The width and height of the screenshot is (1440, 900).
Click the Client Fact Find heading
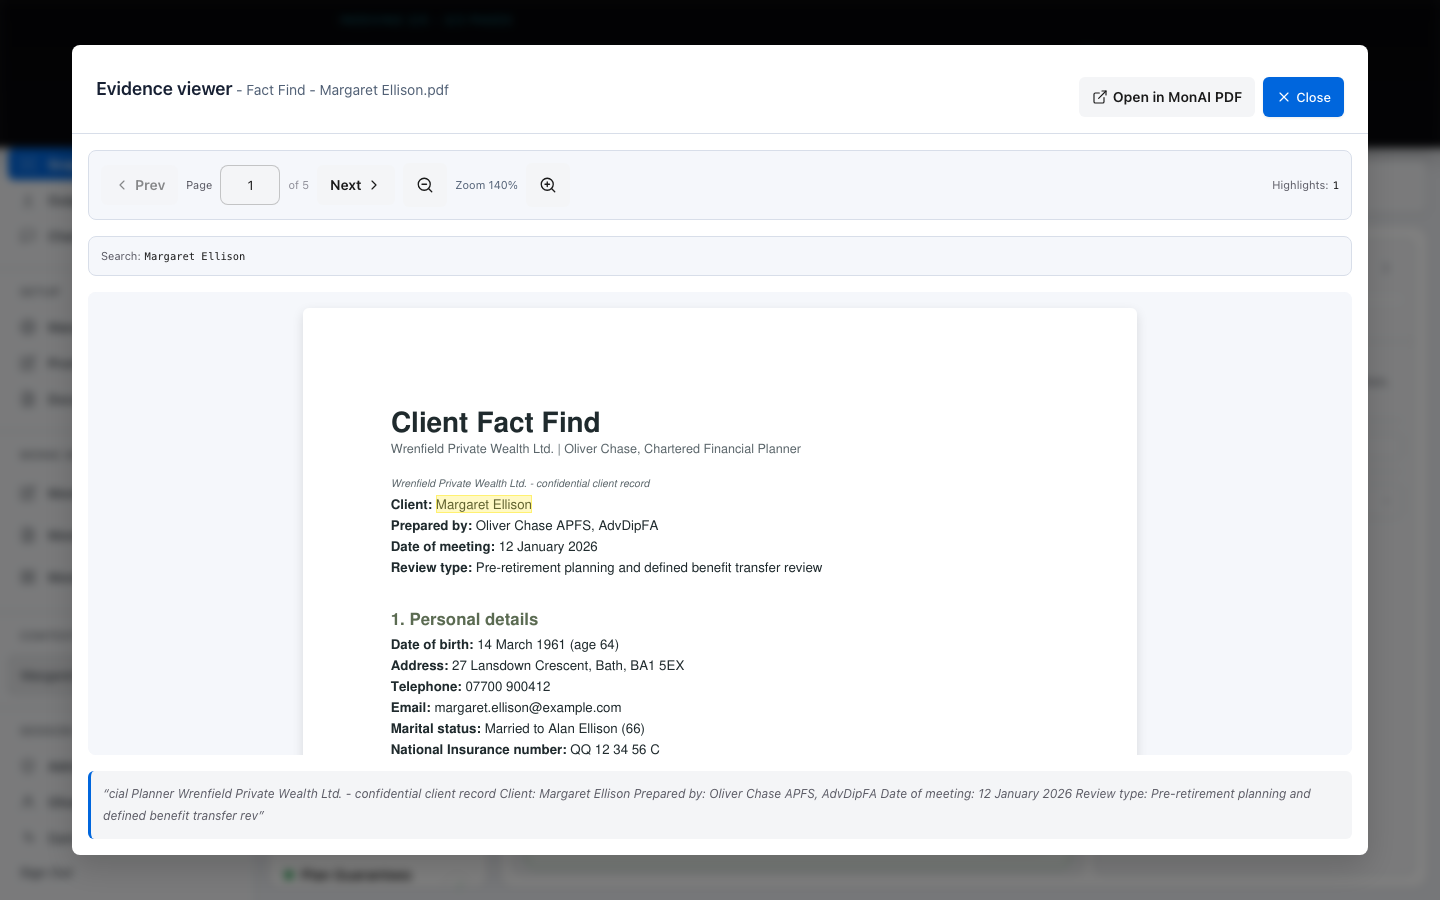(x=495, y=422)
